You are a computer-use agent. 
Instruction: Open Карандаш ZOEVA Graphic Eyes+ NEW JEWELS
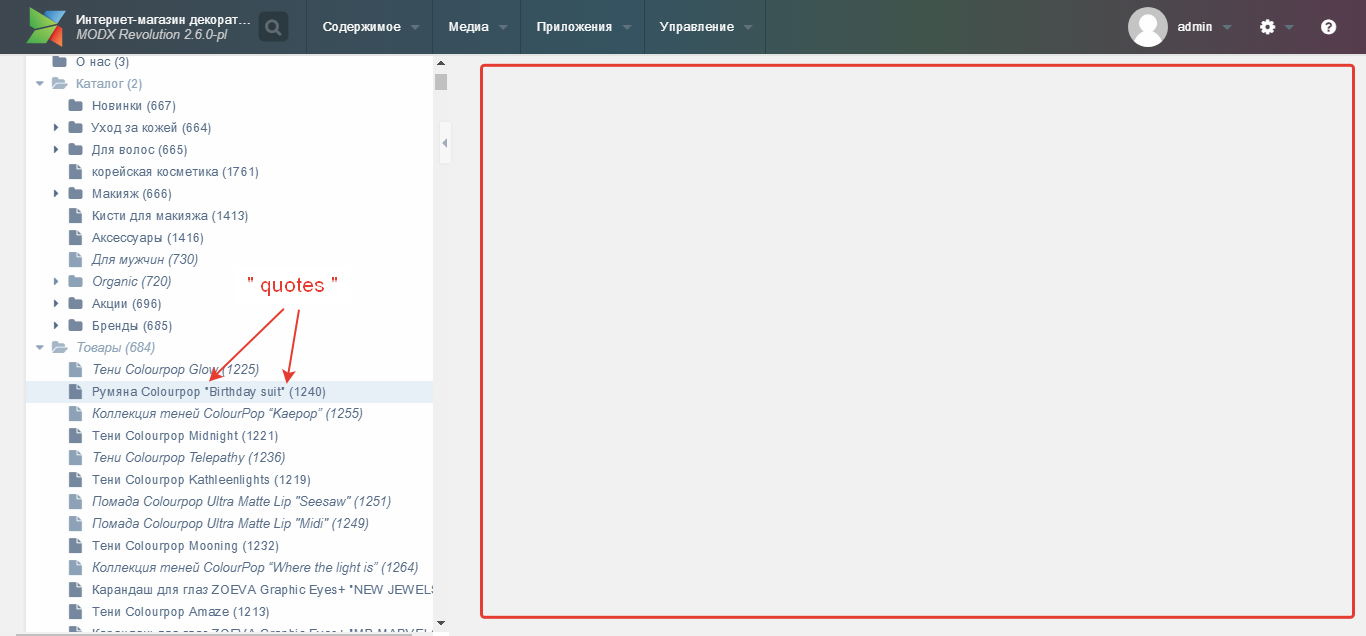pos(262,589)
